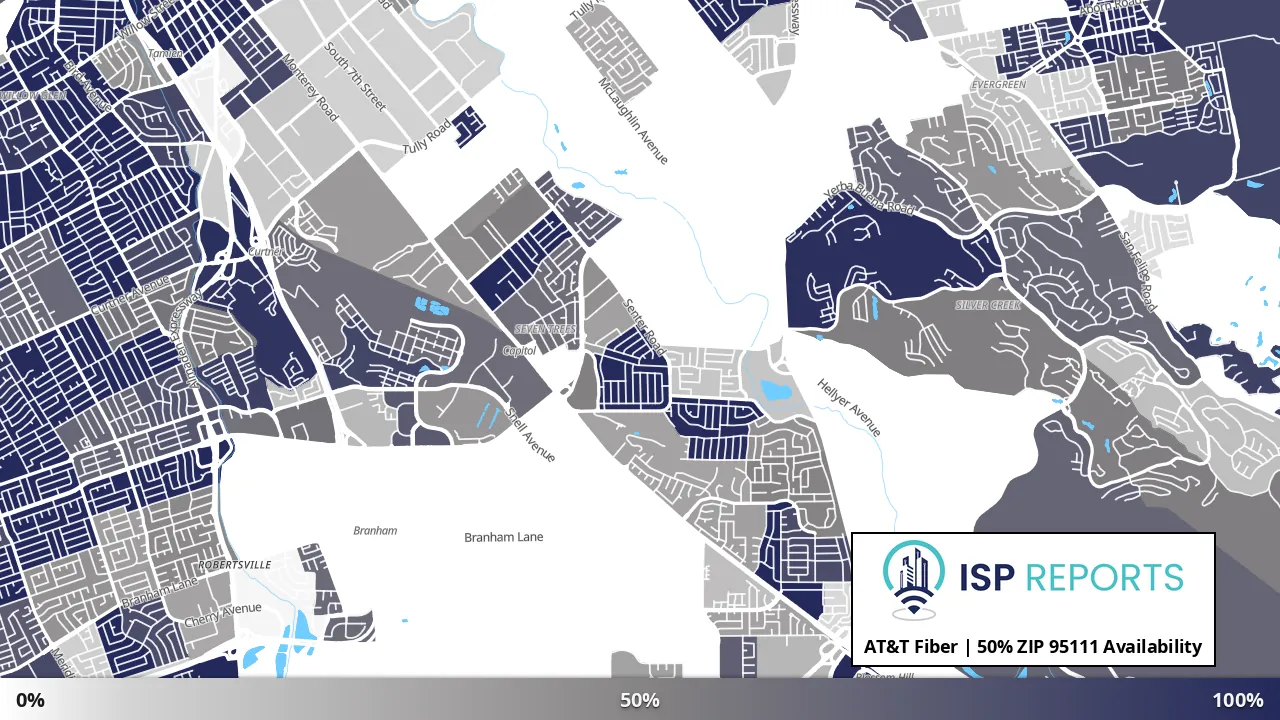Click the ISP Reports building logo icon
This screenshot has height=720, width=1280.
pos(915,579)
